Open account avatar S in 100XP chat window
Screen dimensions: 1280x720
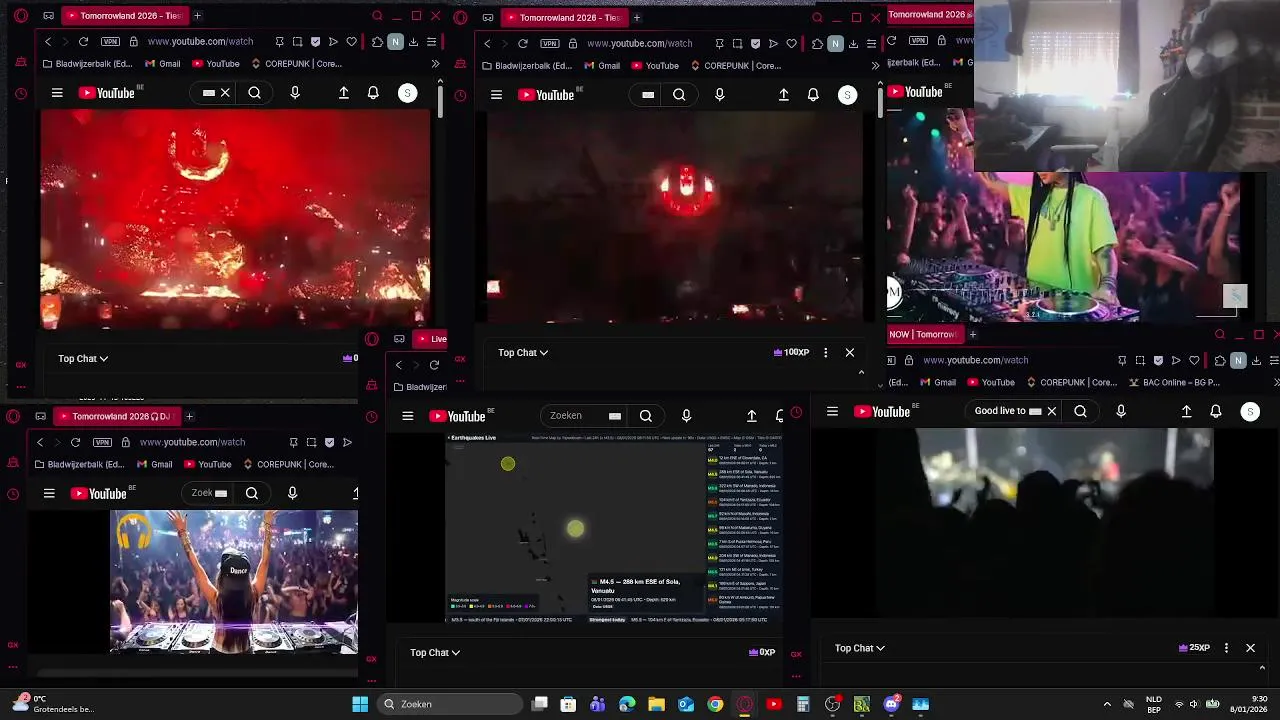point(847,95)
